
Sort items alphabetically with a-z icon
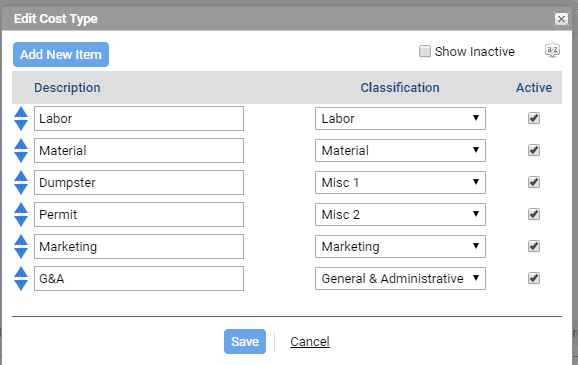(x=552, y=50)
